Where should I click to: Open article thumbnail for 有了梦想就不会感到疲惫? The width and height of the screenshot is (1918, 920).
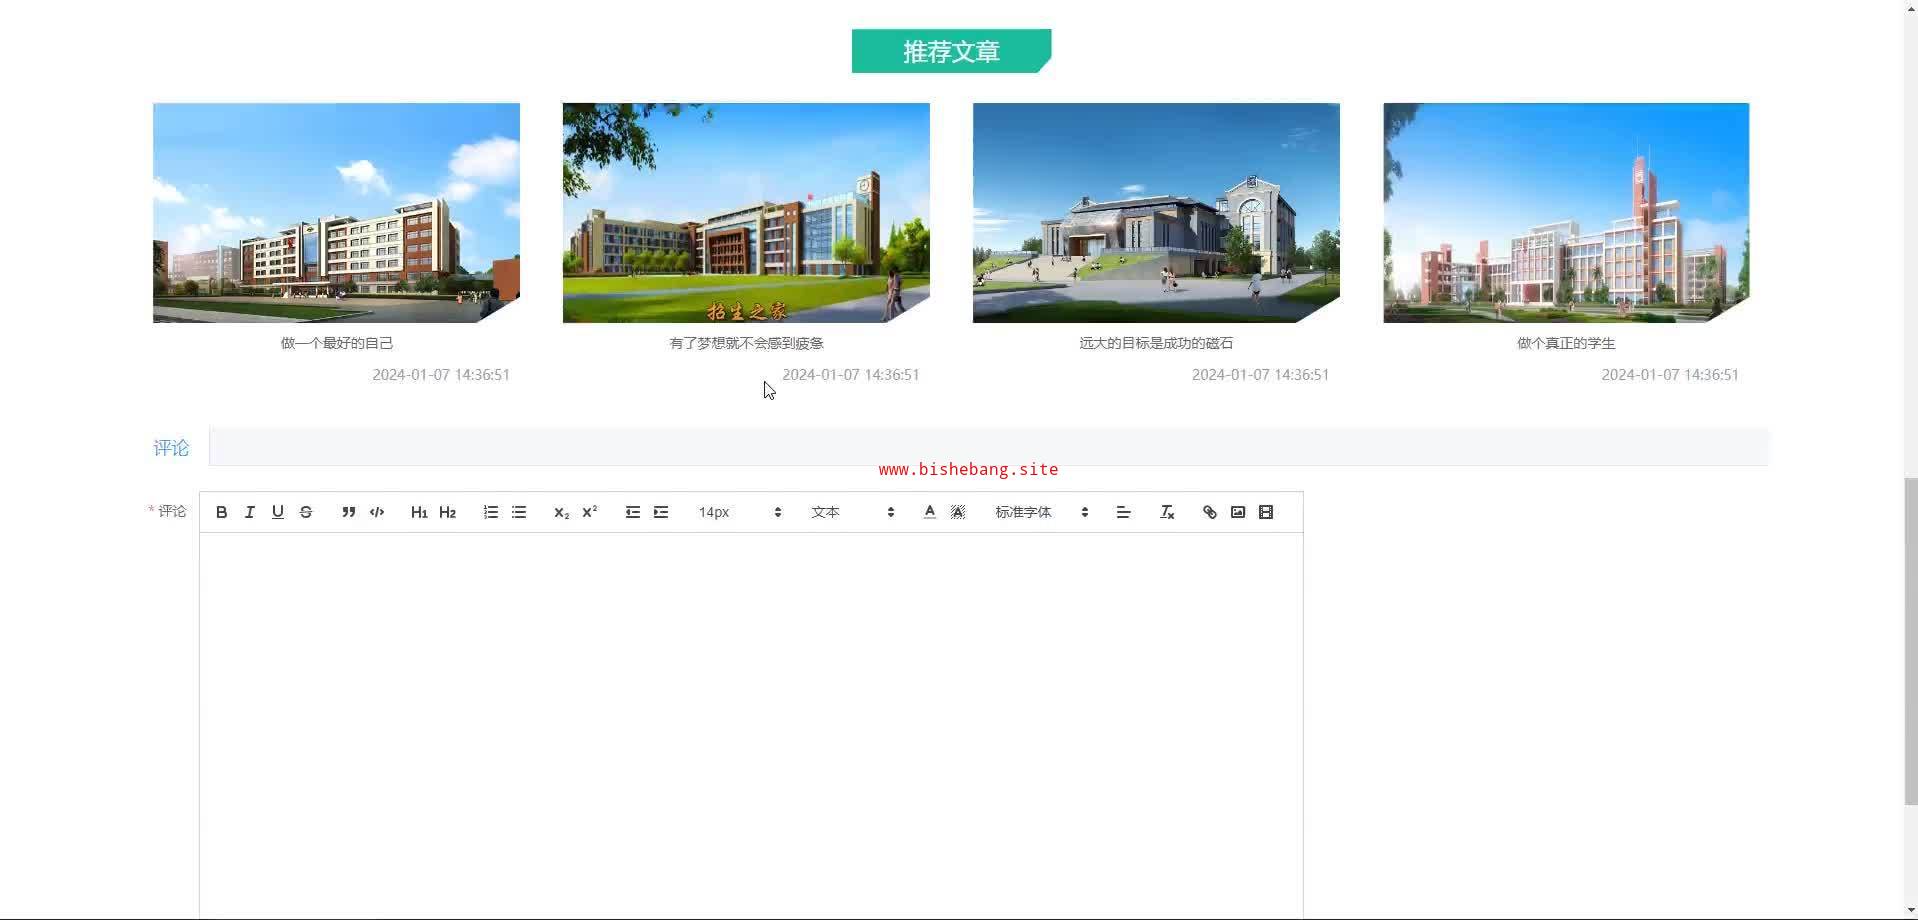746,213
